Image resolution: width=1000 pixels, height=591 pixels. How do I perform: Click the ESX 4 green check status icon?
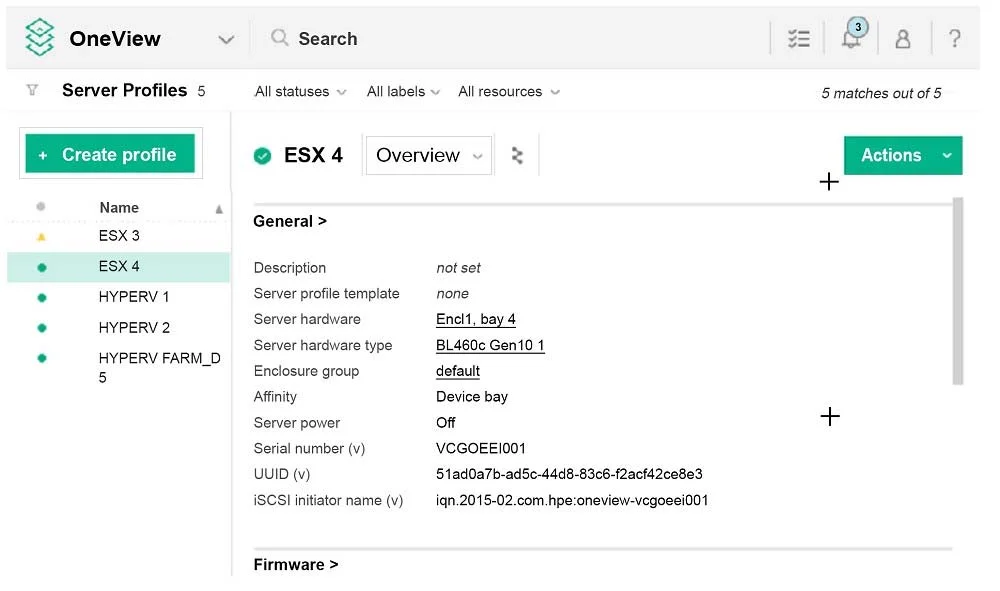point(262,156)
